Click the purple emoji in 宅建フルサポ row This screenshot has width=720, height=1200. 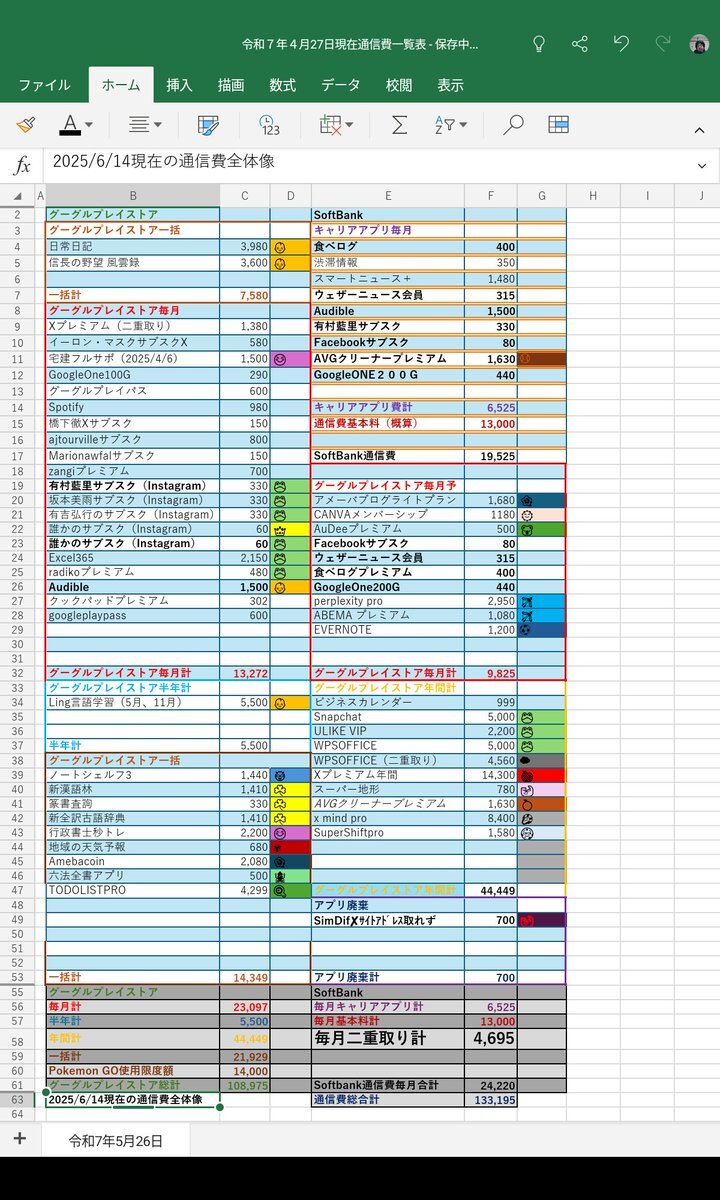coord(281,358)
